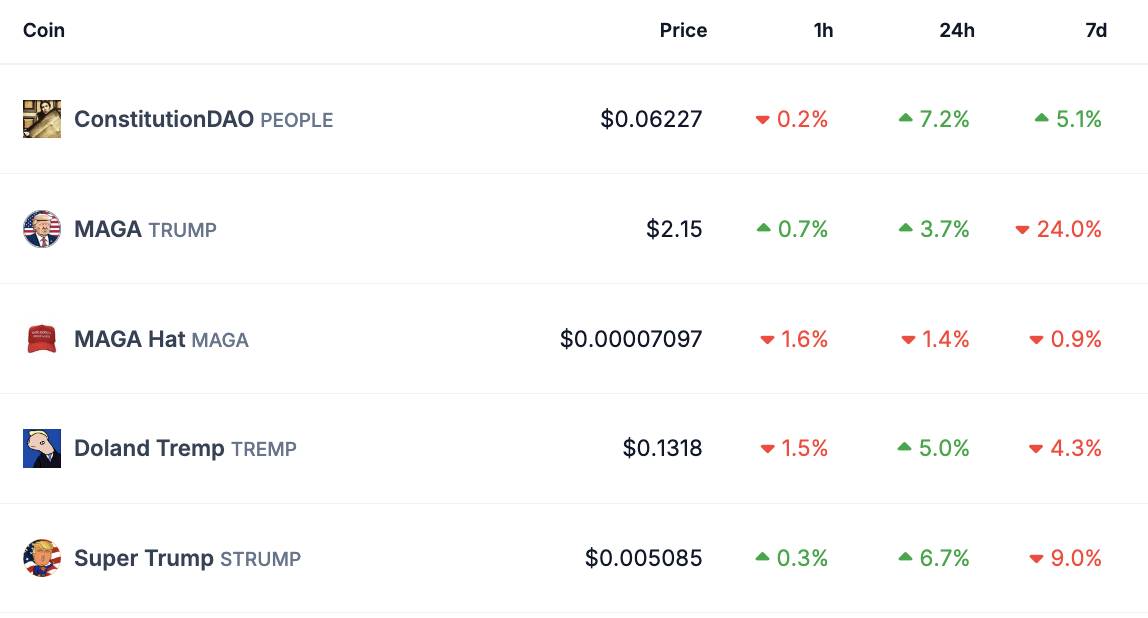Sort by the 1h change header
Screen dimensions: 1148x618
(823, 30)
